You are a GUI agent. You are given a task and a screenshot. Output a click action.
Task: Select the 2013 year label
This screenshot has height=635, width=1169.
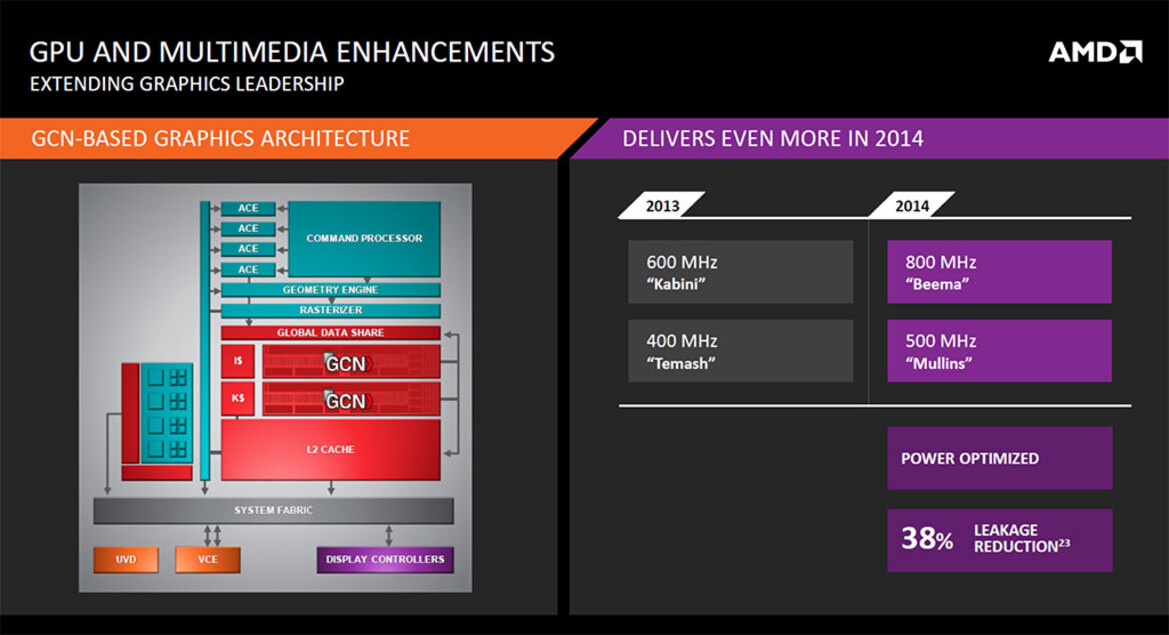point(662,206)
